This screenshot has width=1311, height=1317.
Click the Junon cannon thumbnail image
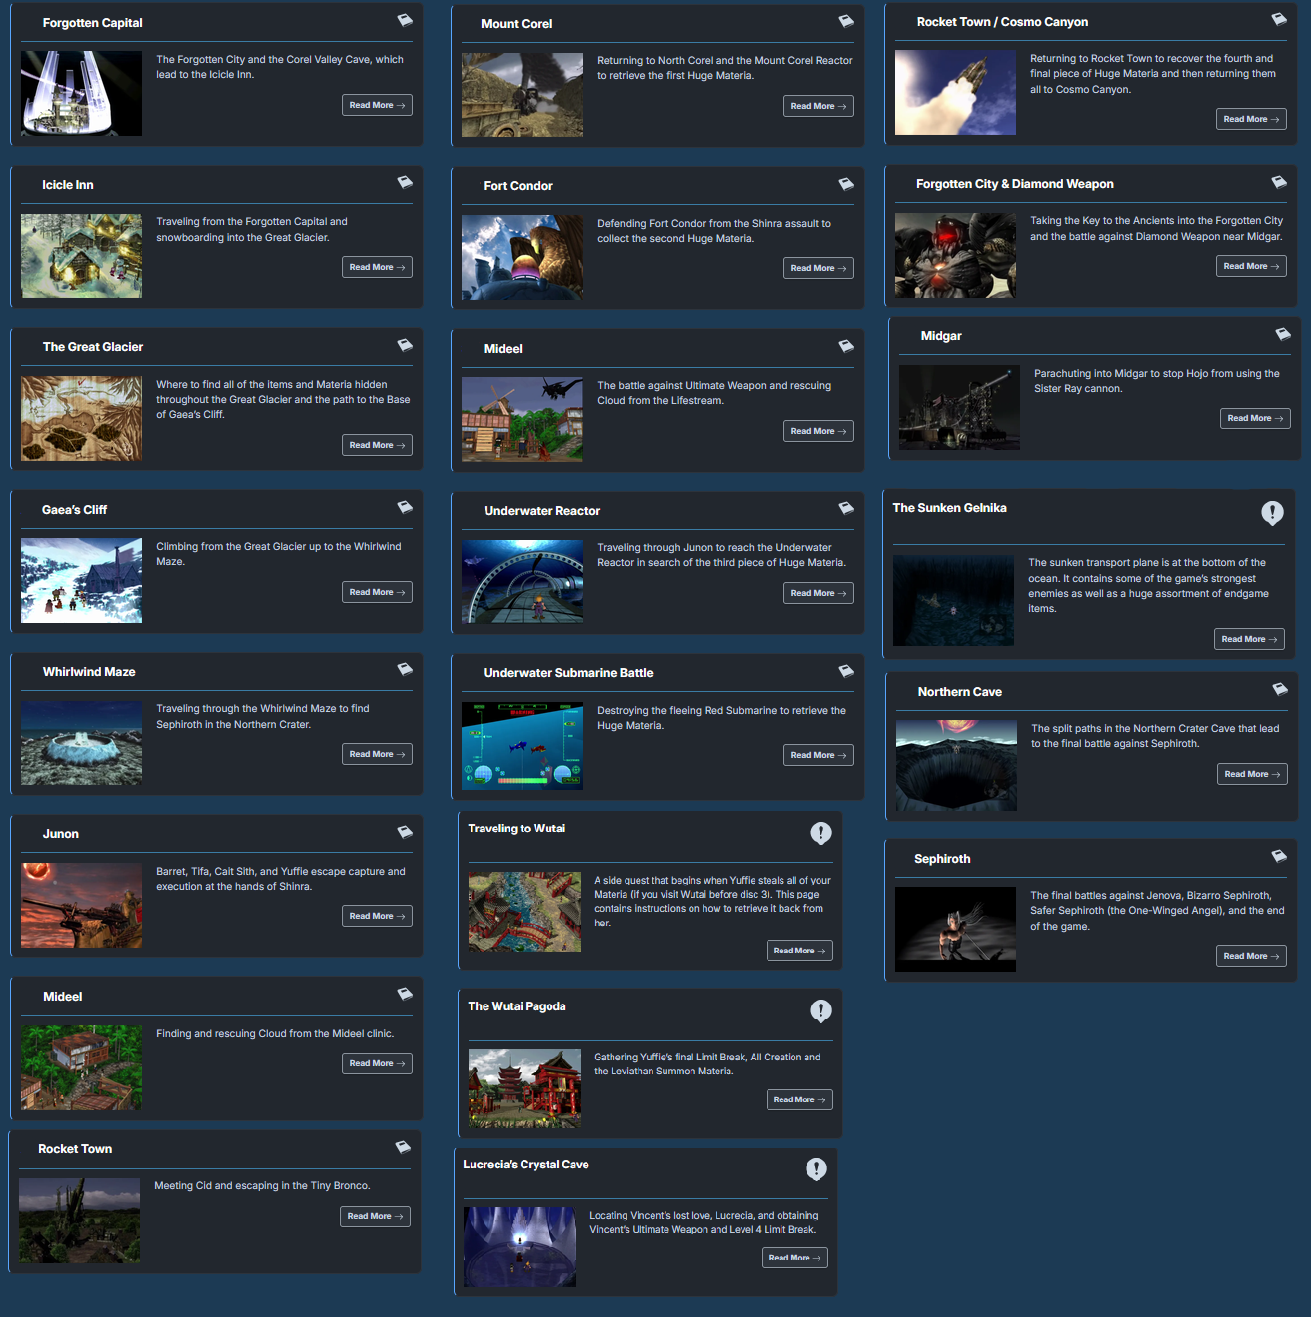81,905
